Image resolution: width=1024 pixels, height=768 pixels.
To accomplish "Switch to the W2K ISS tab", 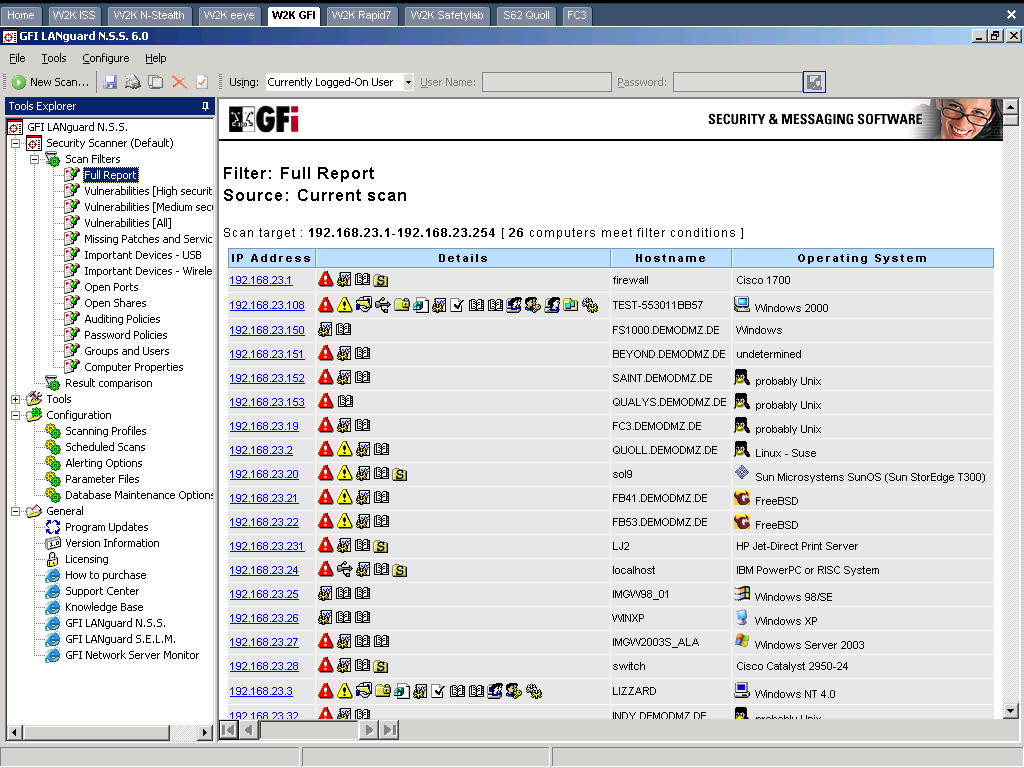I will [74, 16].
